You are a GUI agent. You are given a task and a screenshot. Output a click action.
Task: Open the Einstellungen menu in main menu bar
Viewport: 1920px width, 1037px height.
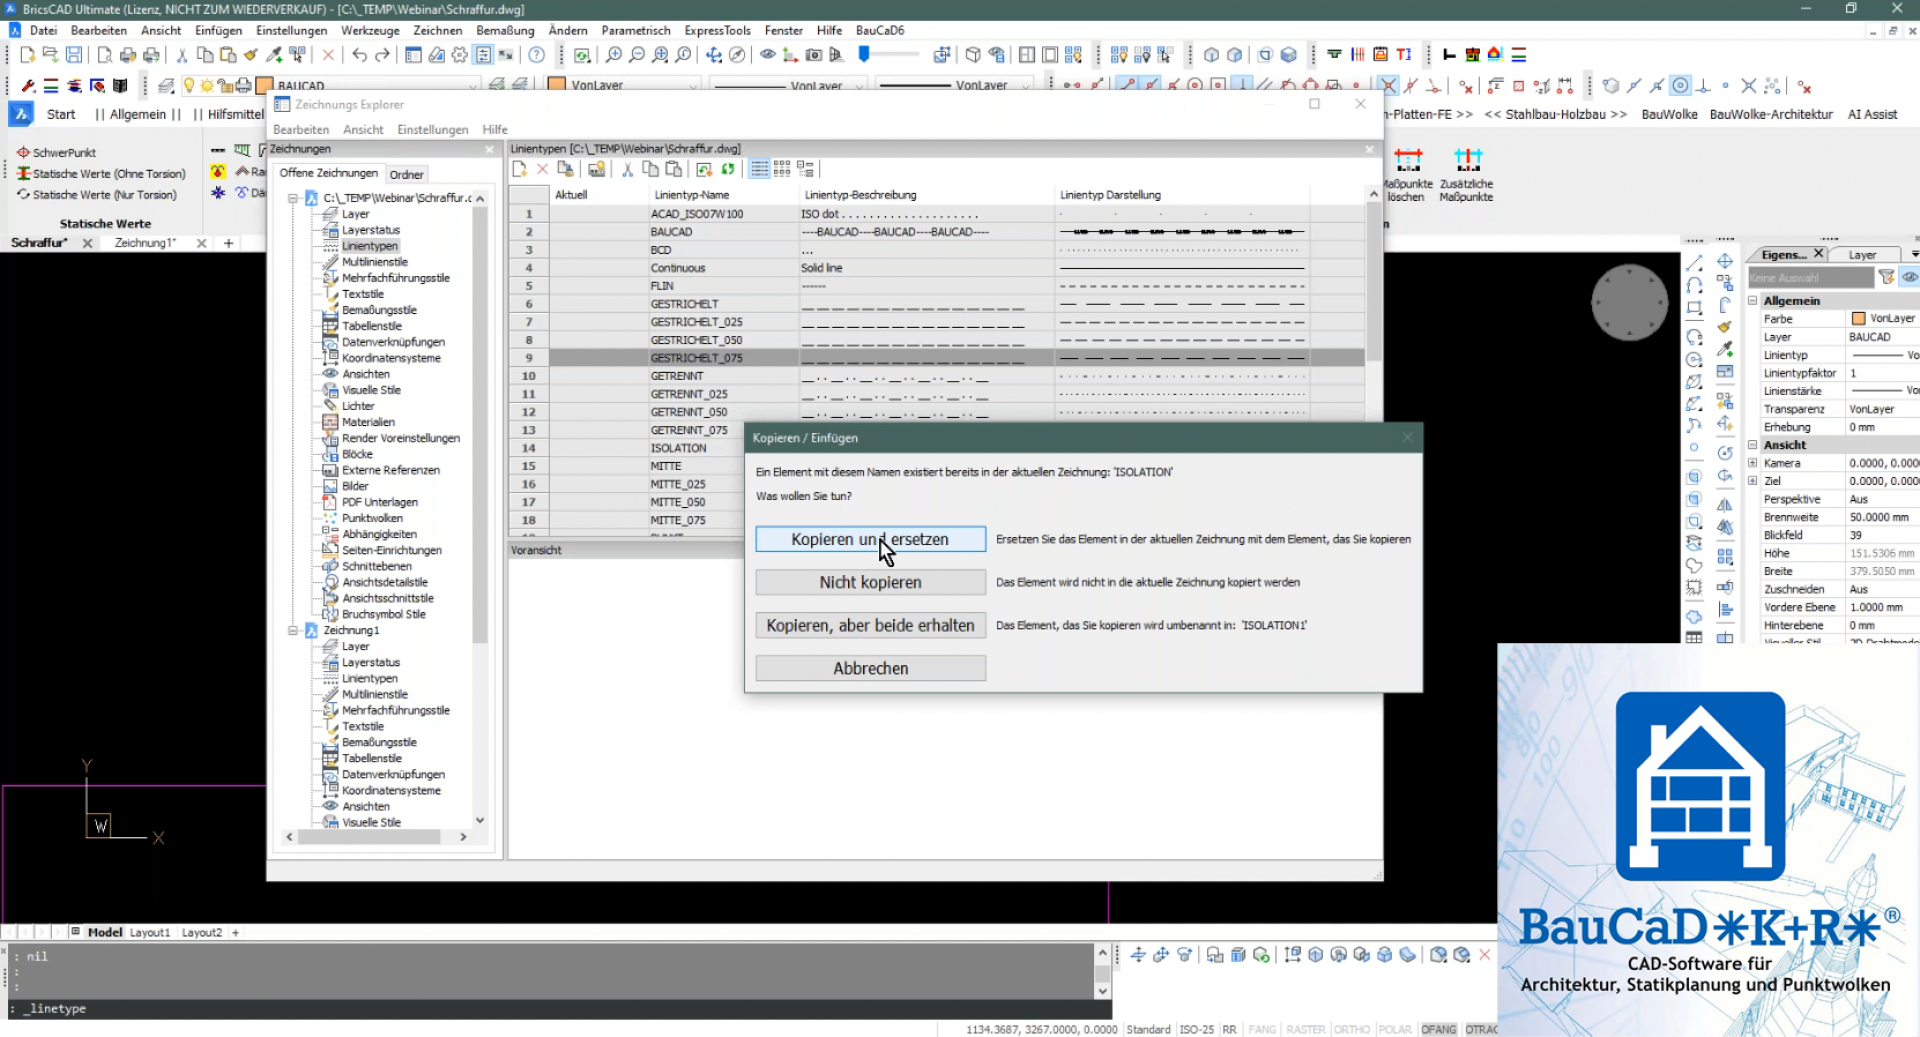[291, 30]
